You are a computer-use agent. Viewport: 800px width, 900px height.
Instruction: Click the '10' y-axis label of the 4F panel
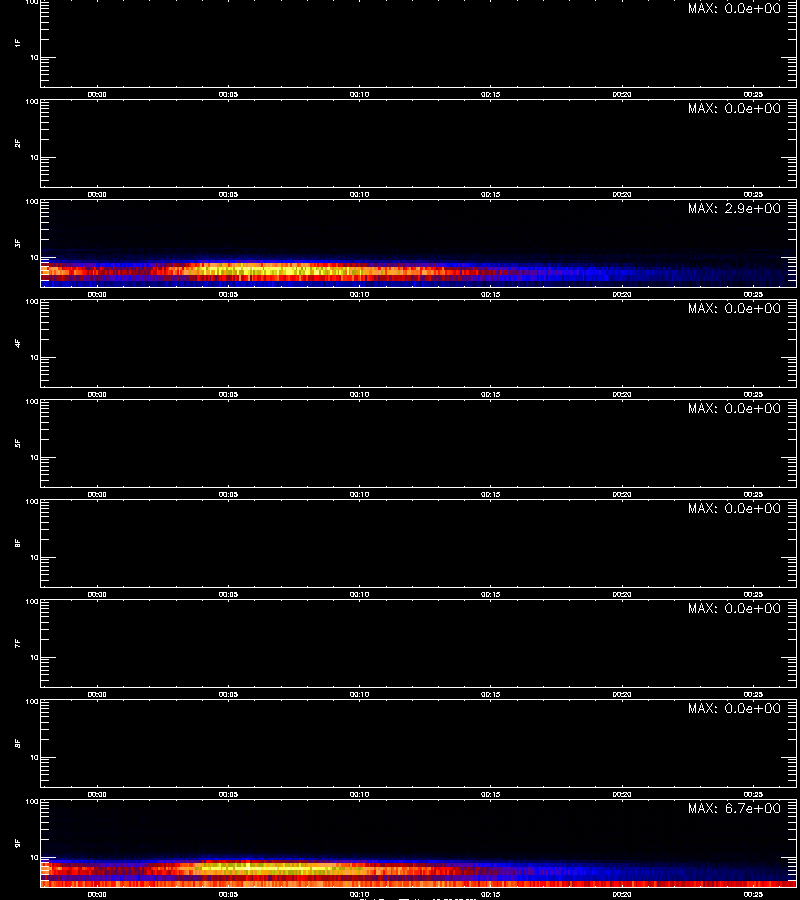click(34, 358)
